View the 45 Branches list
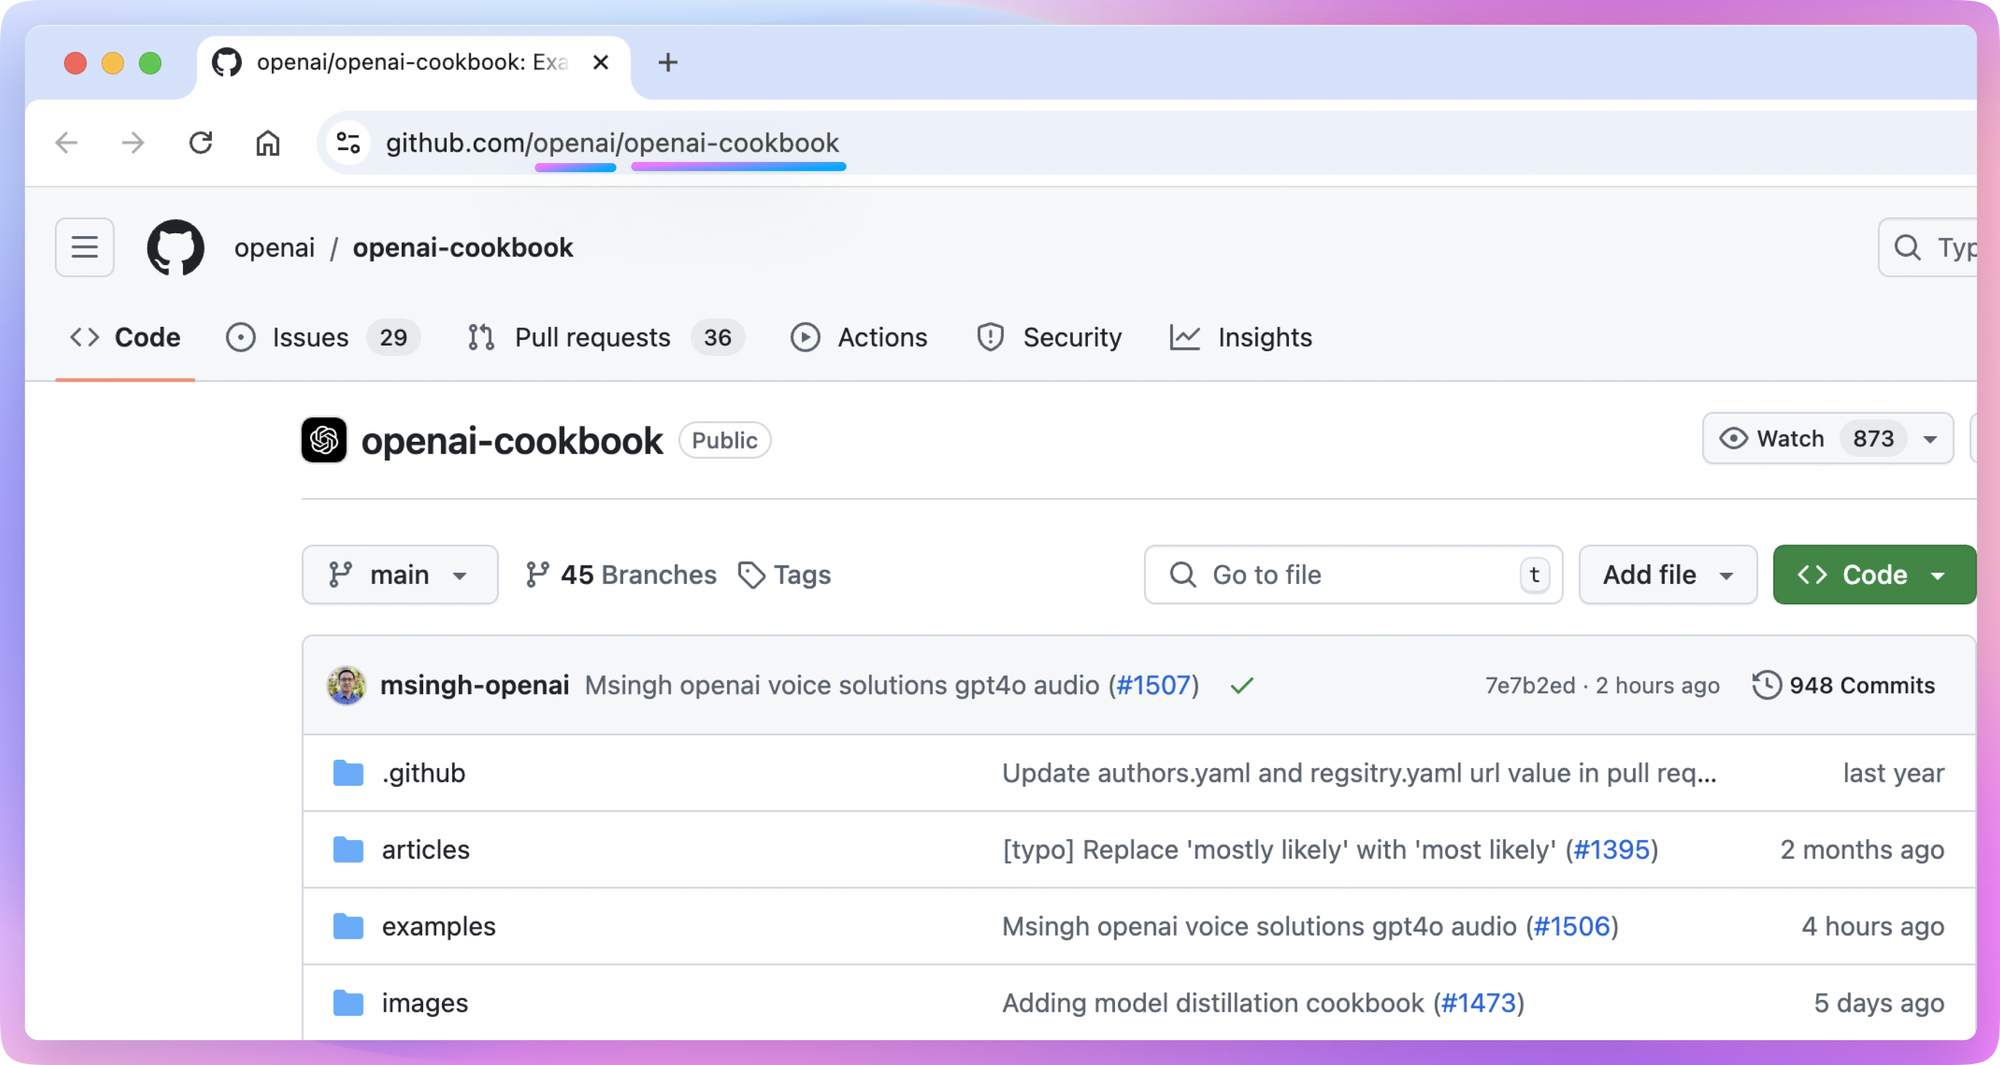This screenshot has width=2000, height=1065. pos(621,575)
